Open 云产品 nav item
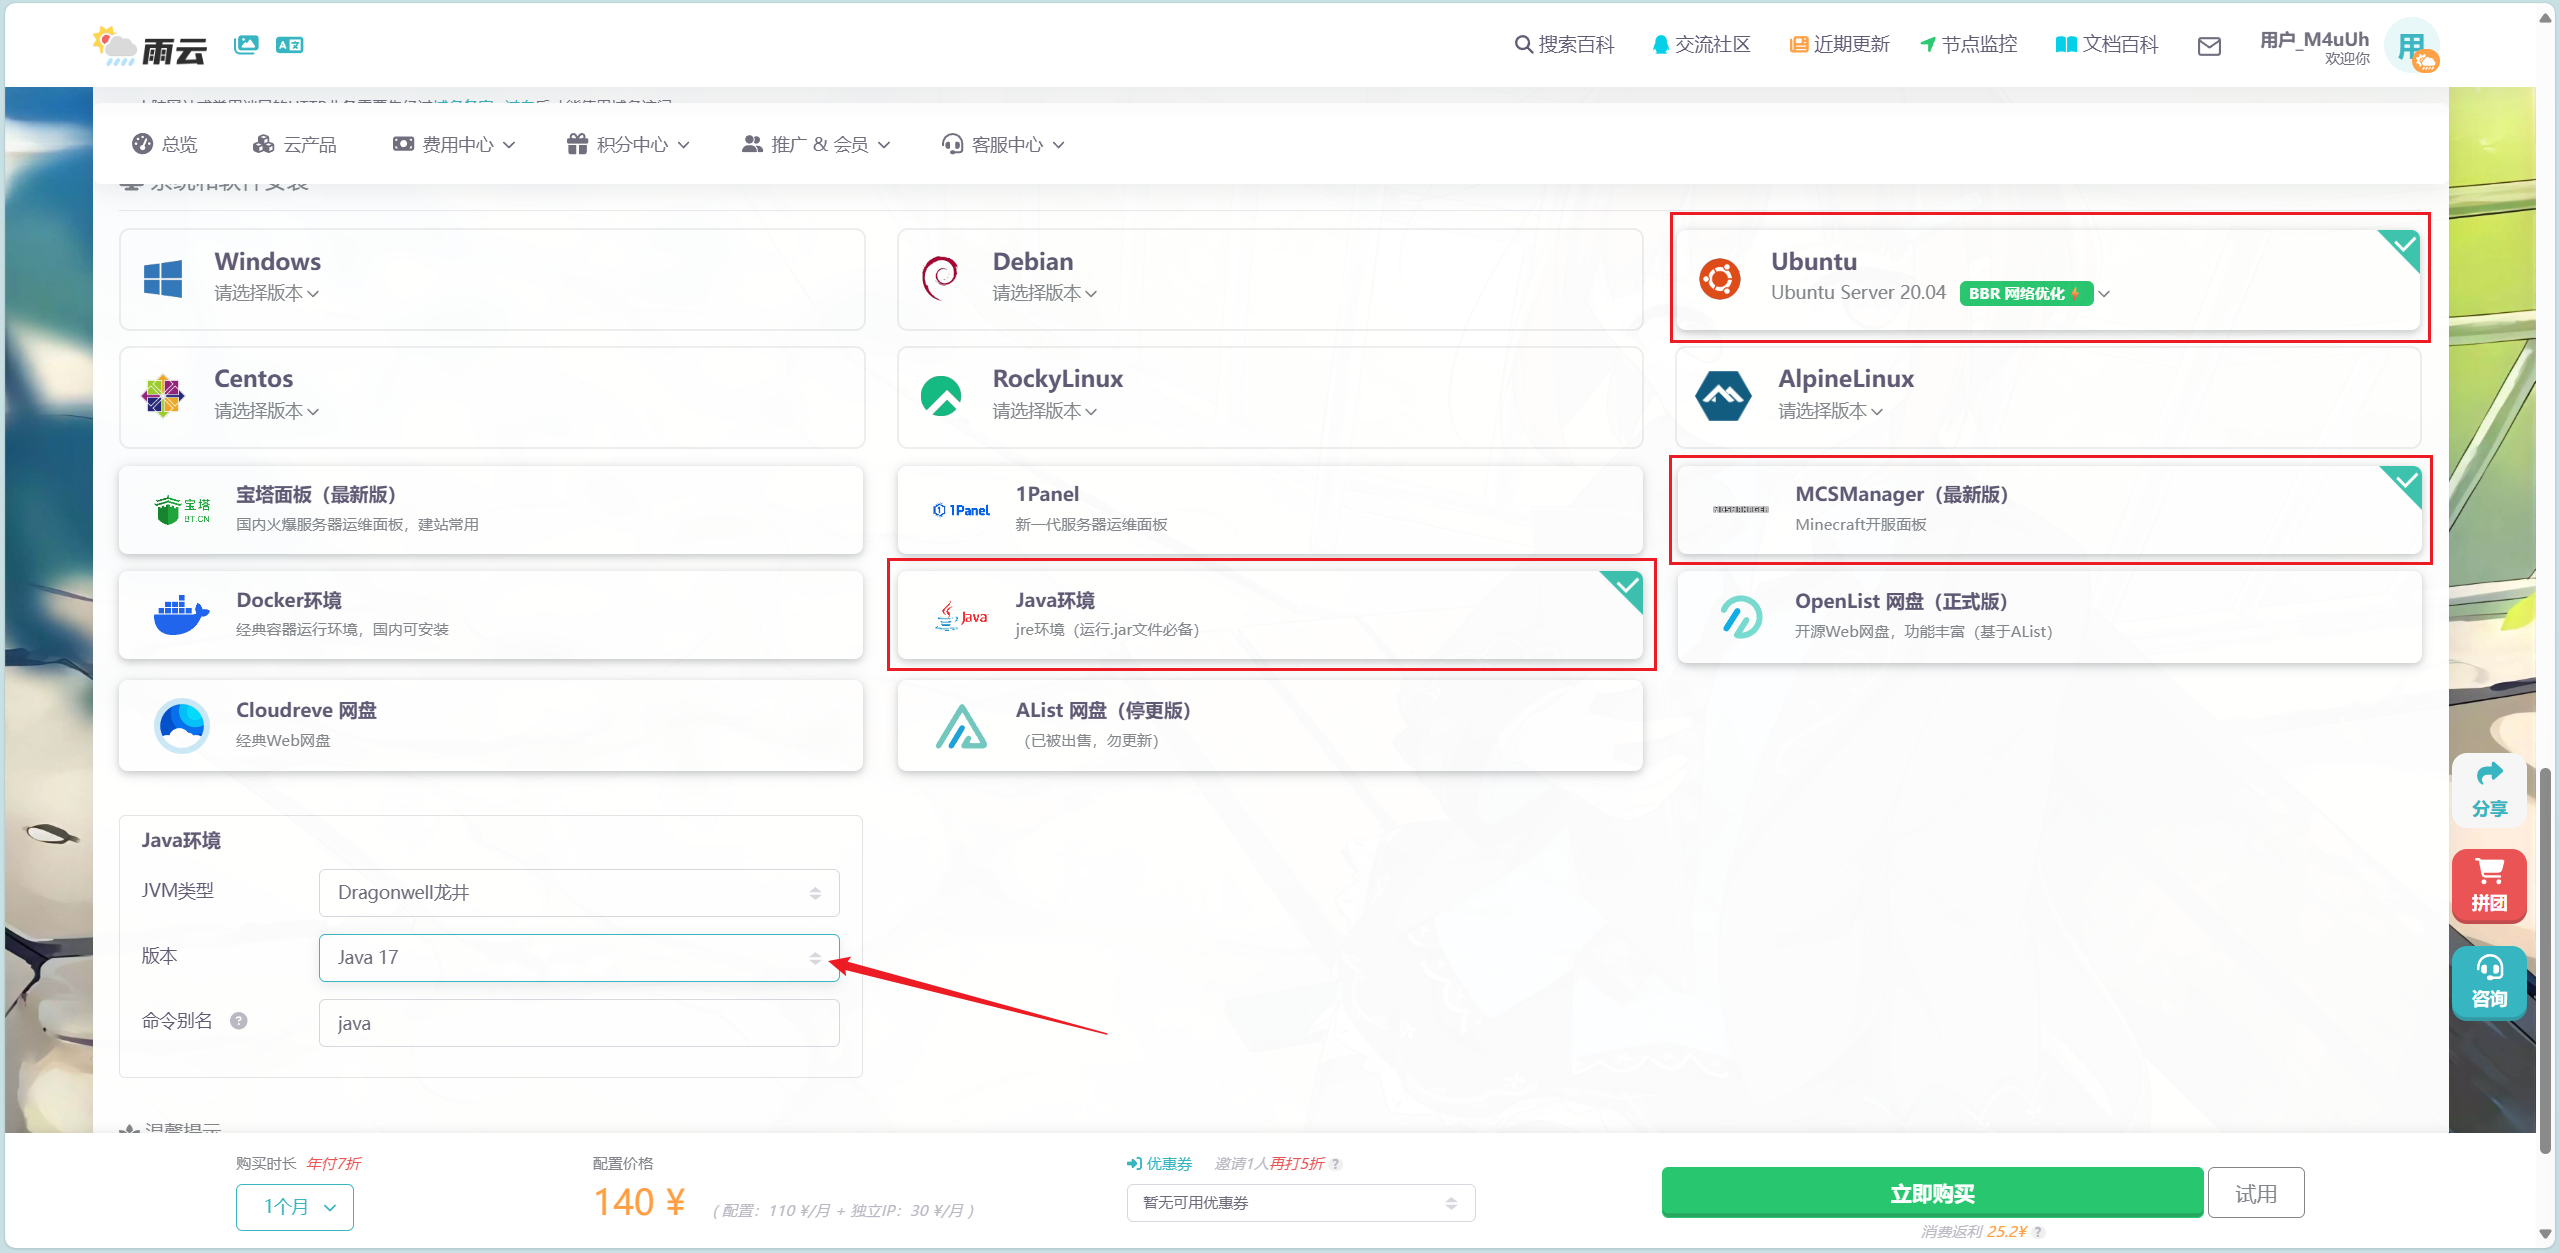2560x1253 pixels. (295, 145)
